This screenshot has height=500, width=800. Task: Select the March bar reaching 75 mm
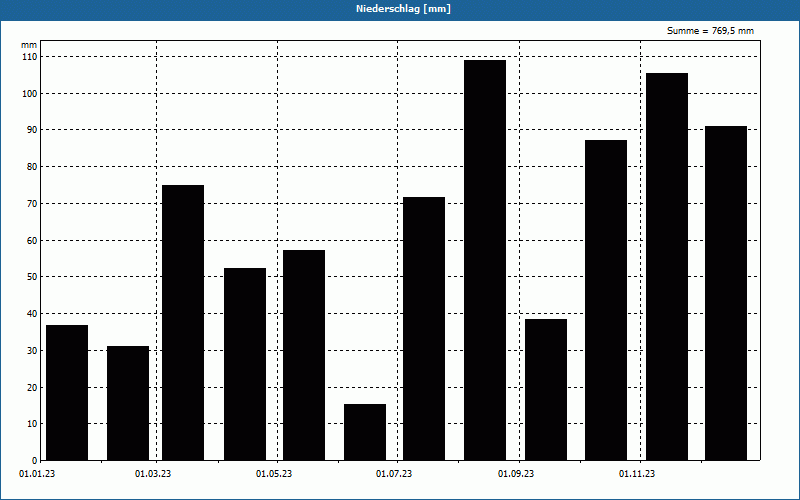(x=183, y=322)
